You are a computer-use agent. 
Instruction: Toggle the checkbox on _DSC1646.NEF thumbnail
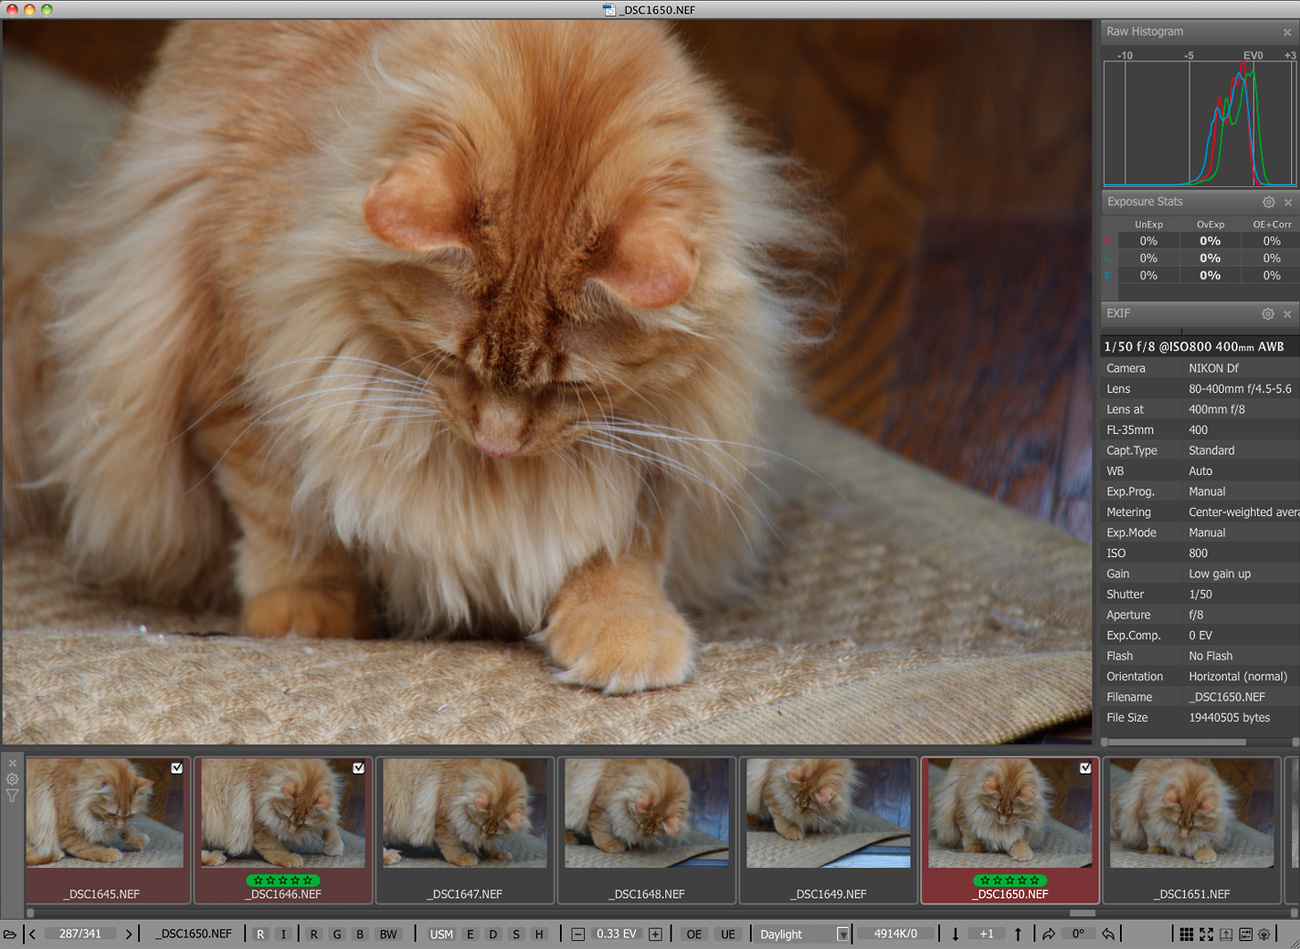(358, 768)
